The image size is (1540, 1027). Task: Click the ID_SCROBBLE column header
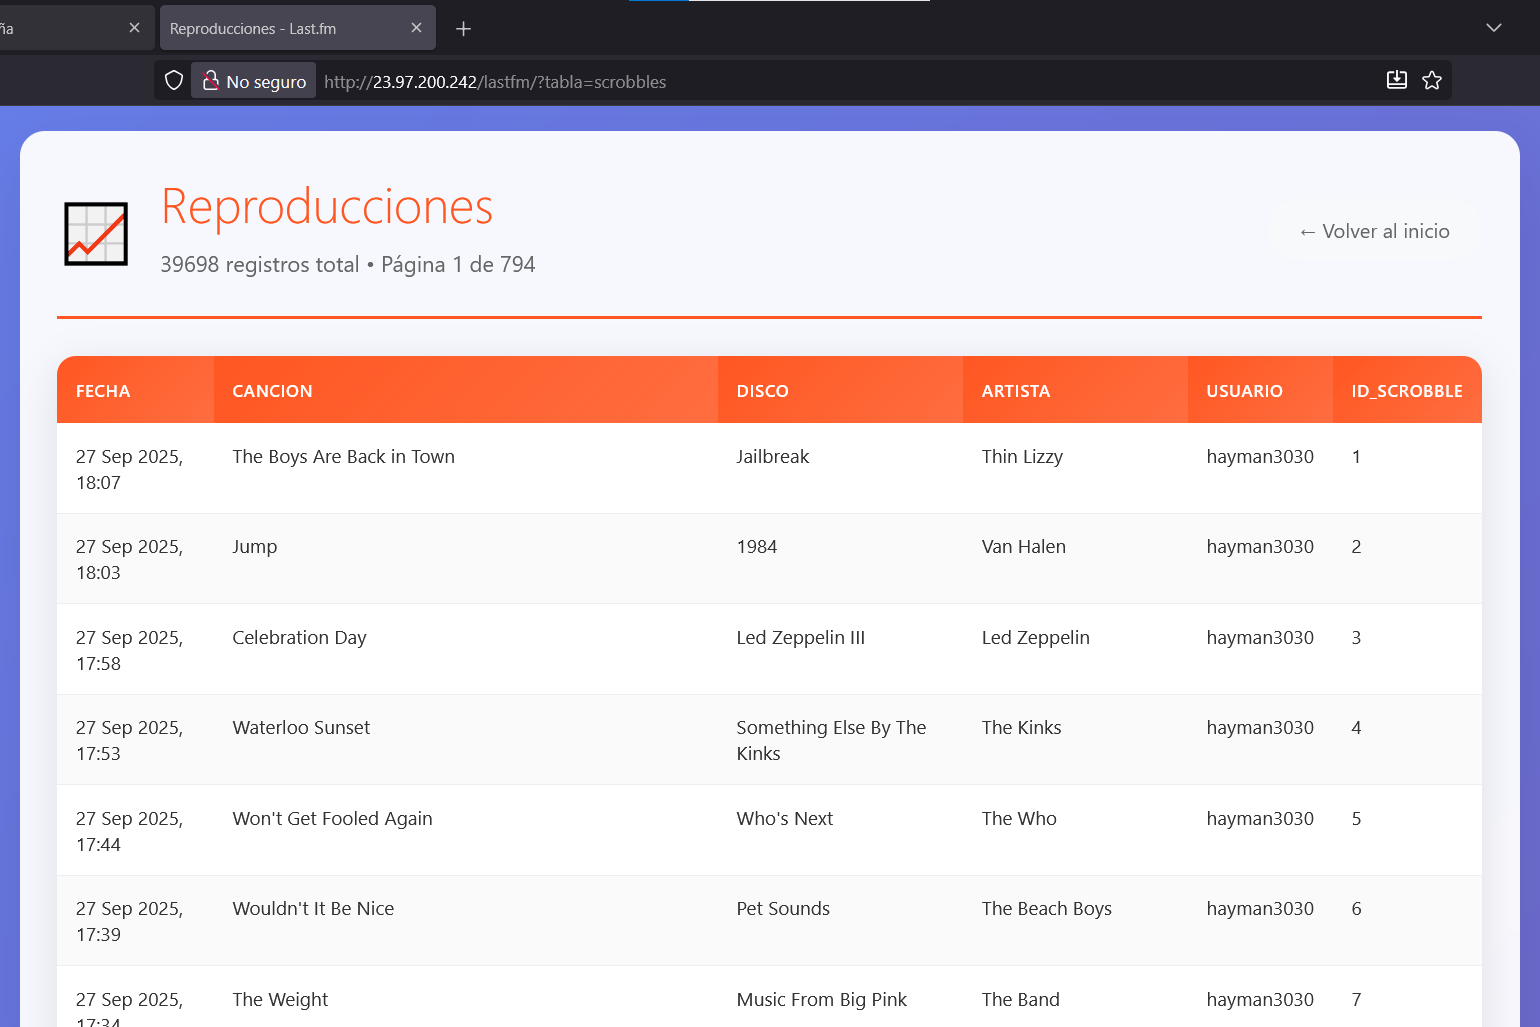point(1406,391)
